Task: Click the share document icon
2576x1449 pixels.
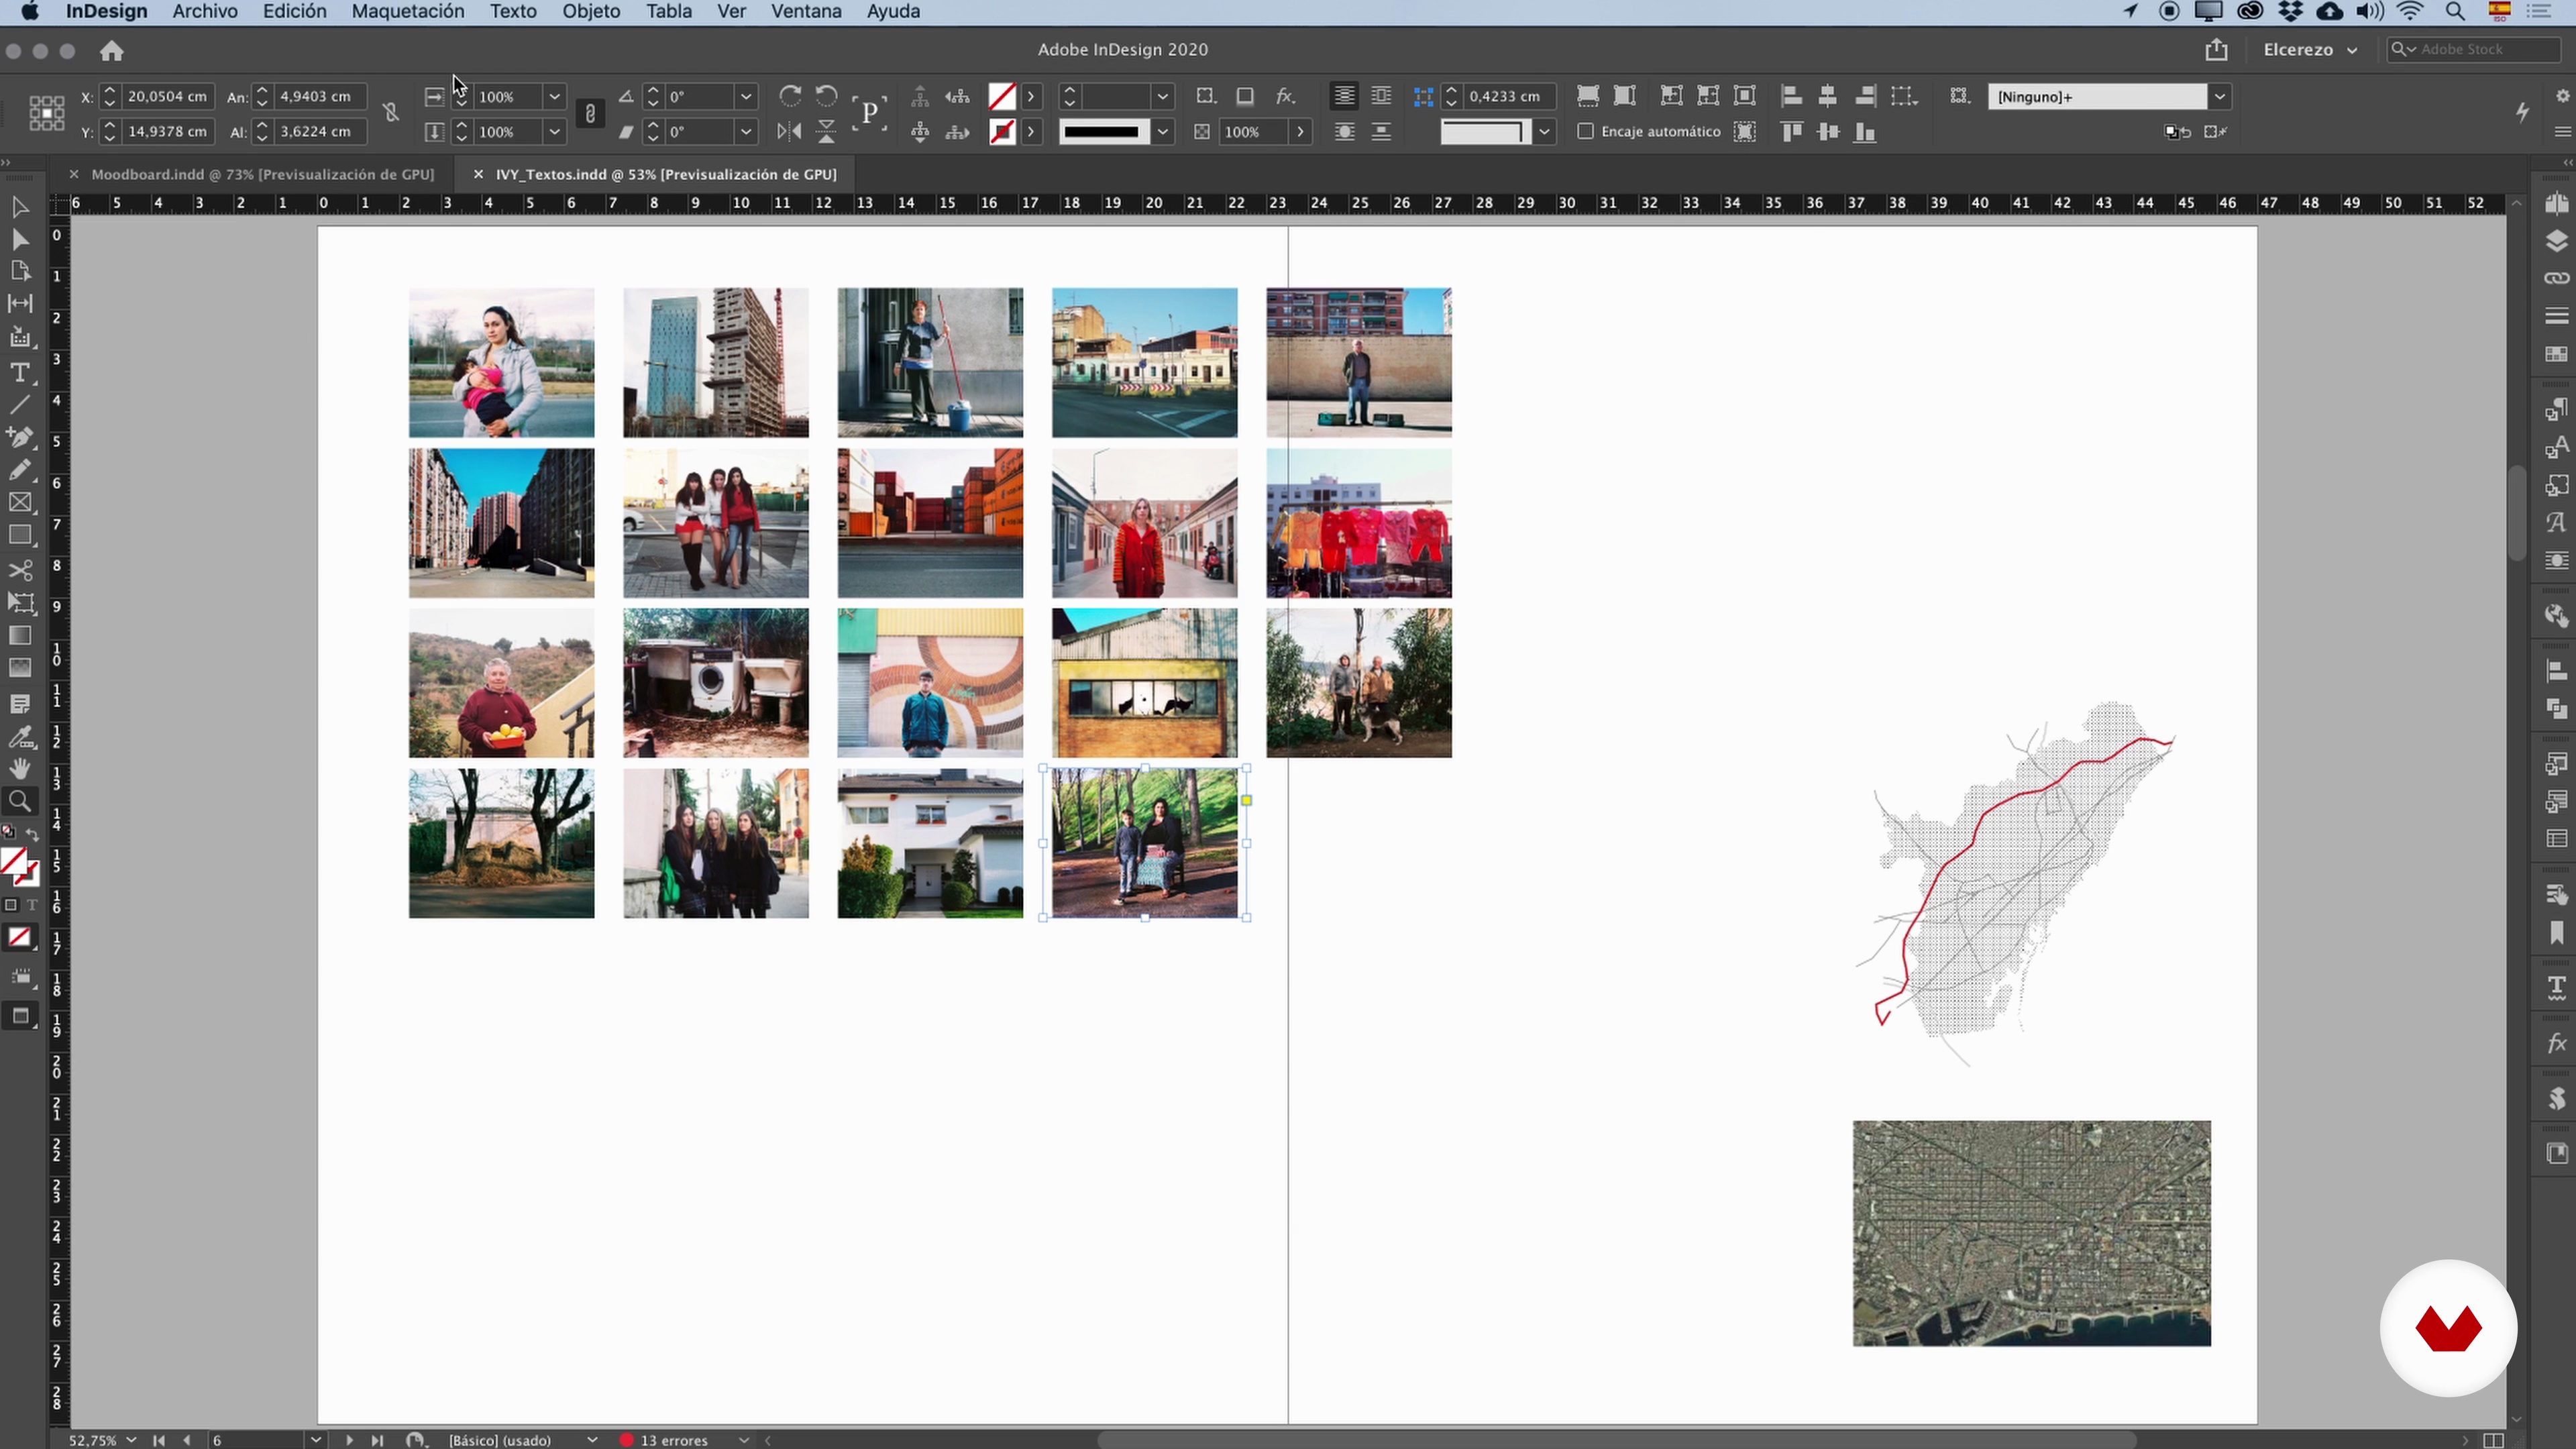Action: [2216, 50]
